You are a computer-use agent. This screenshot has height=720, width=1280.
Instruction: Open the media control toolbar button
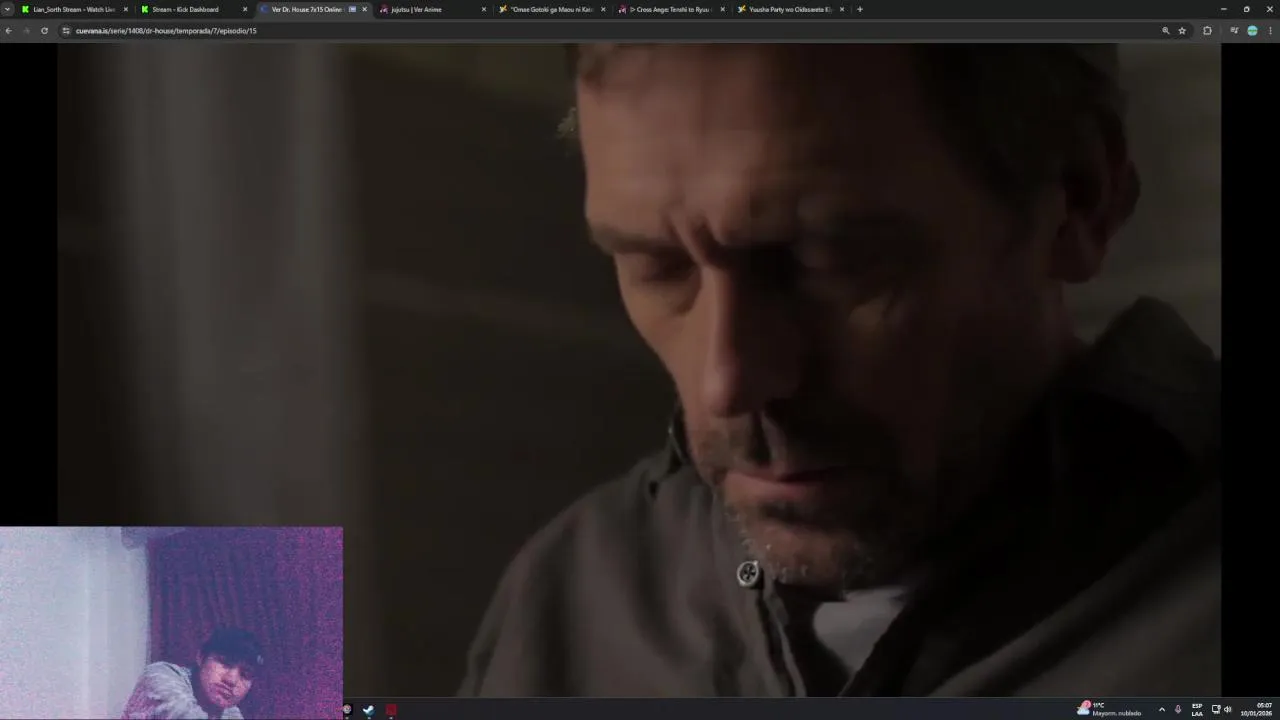tap(1234, 31)
